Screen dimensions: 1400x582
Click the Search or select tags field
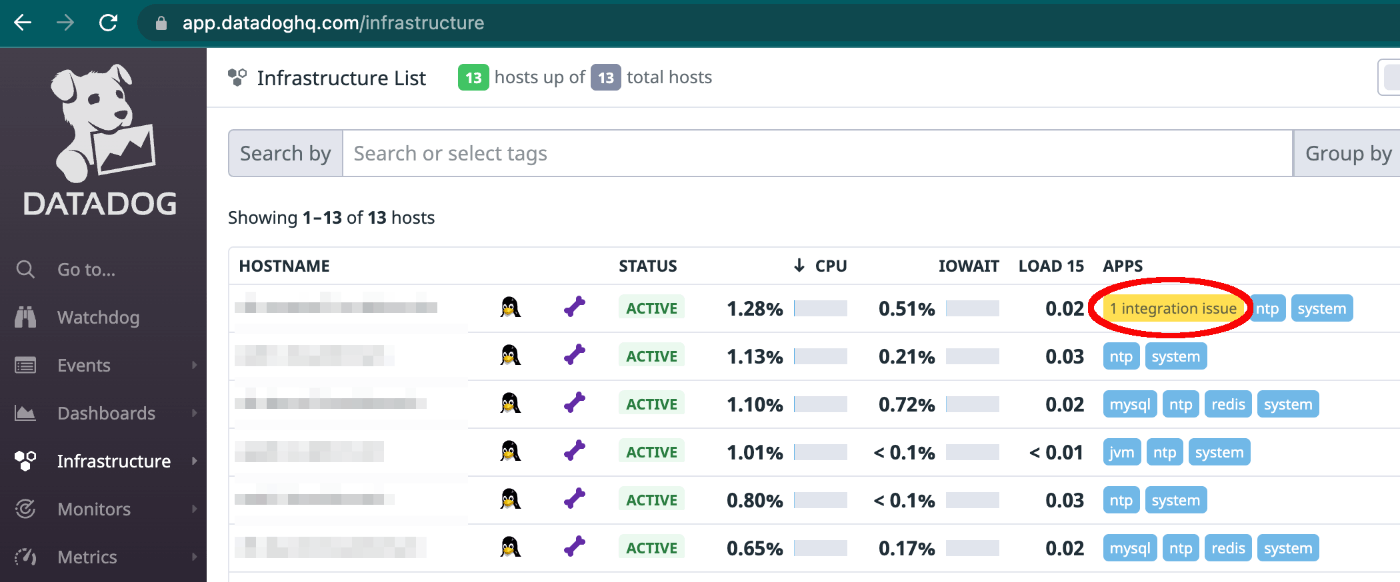pyautogui.click(x=817, y=153)
